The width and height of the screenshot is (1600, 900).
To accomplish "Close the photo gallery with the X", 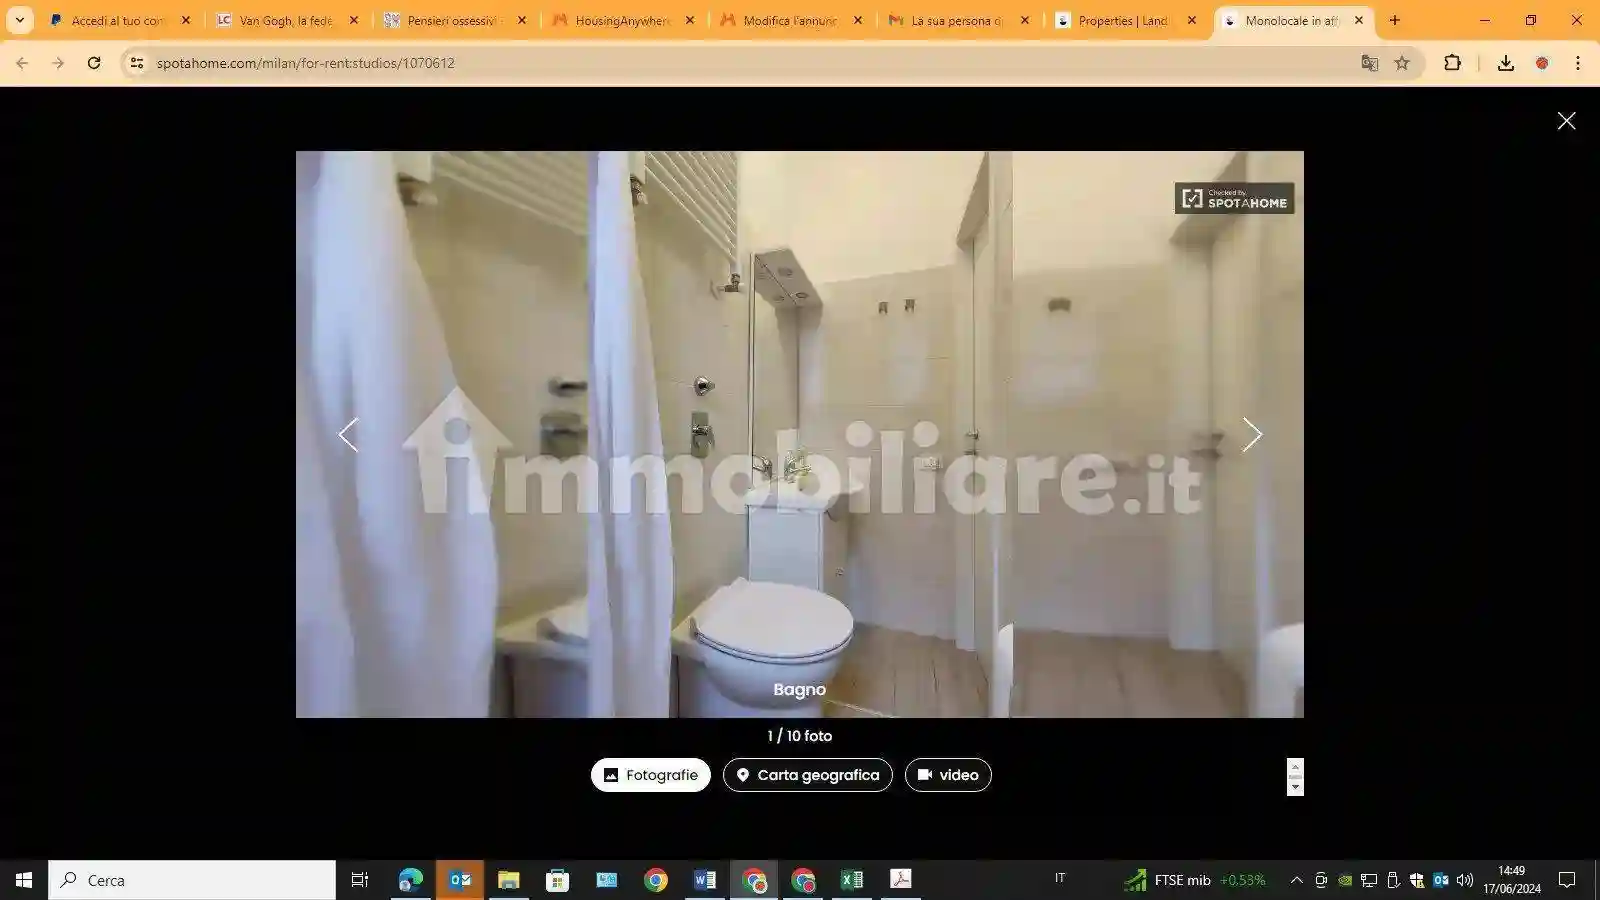I will (x=1566, y=120).
